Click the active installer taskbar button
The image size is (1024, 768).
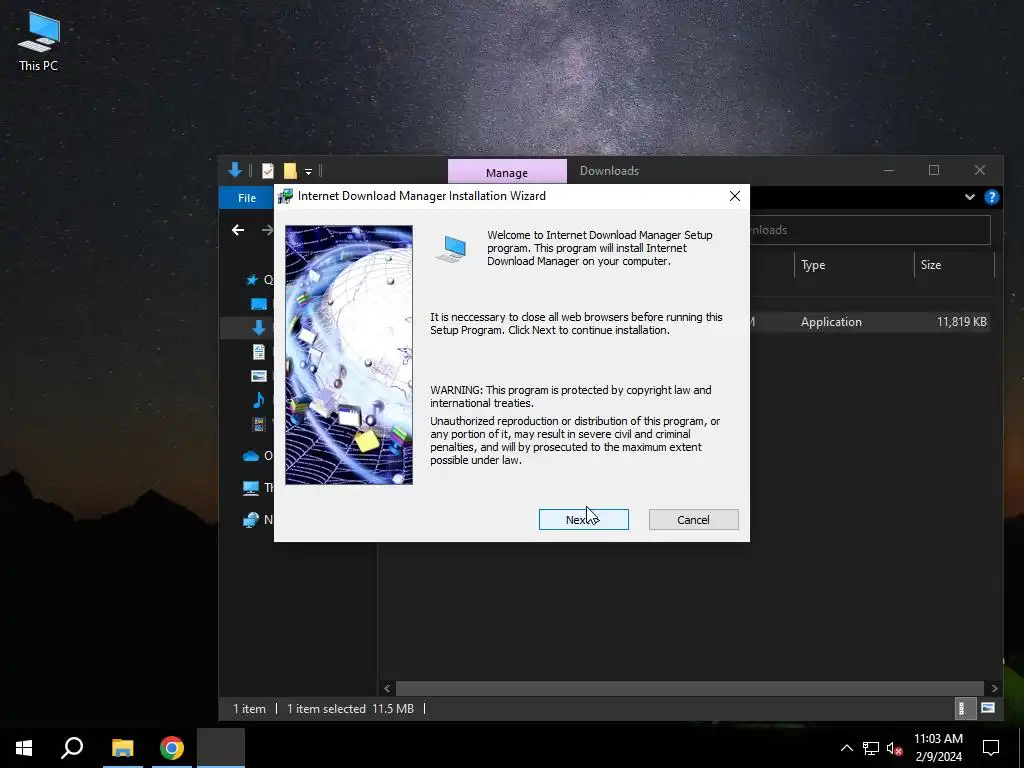click(x=221, y=748)
